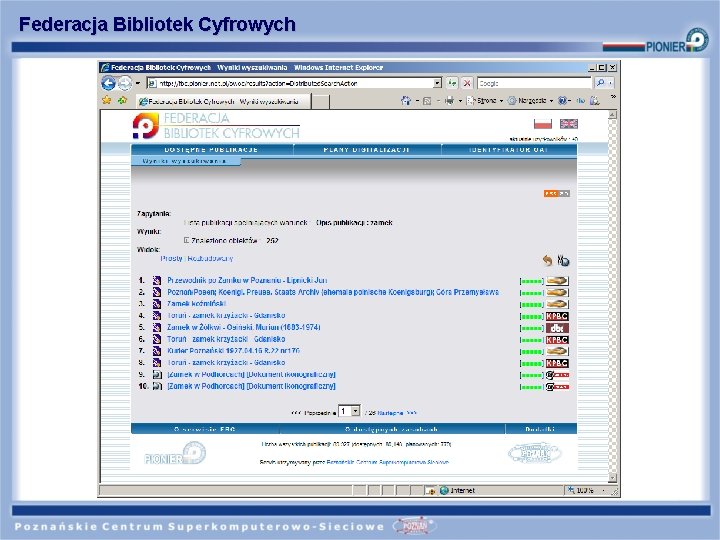
Task: Open Plany Digitalizacji tab
Action: pos(366,150)
